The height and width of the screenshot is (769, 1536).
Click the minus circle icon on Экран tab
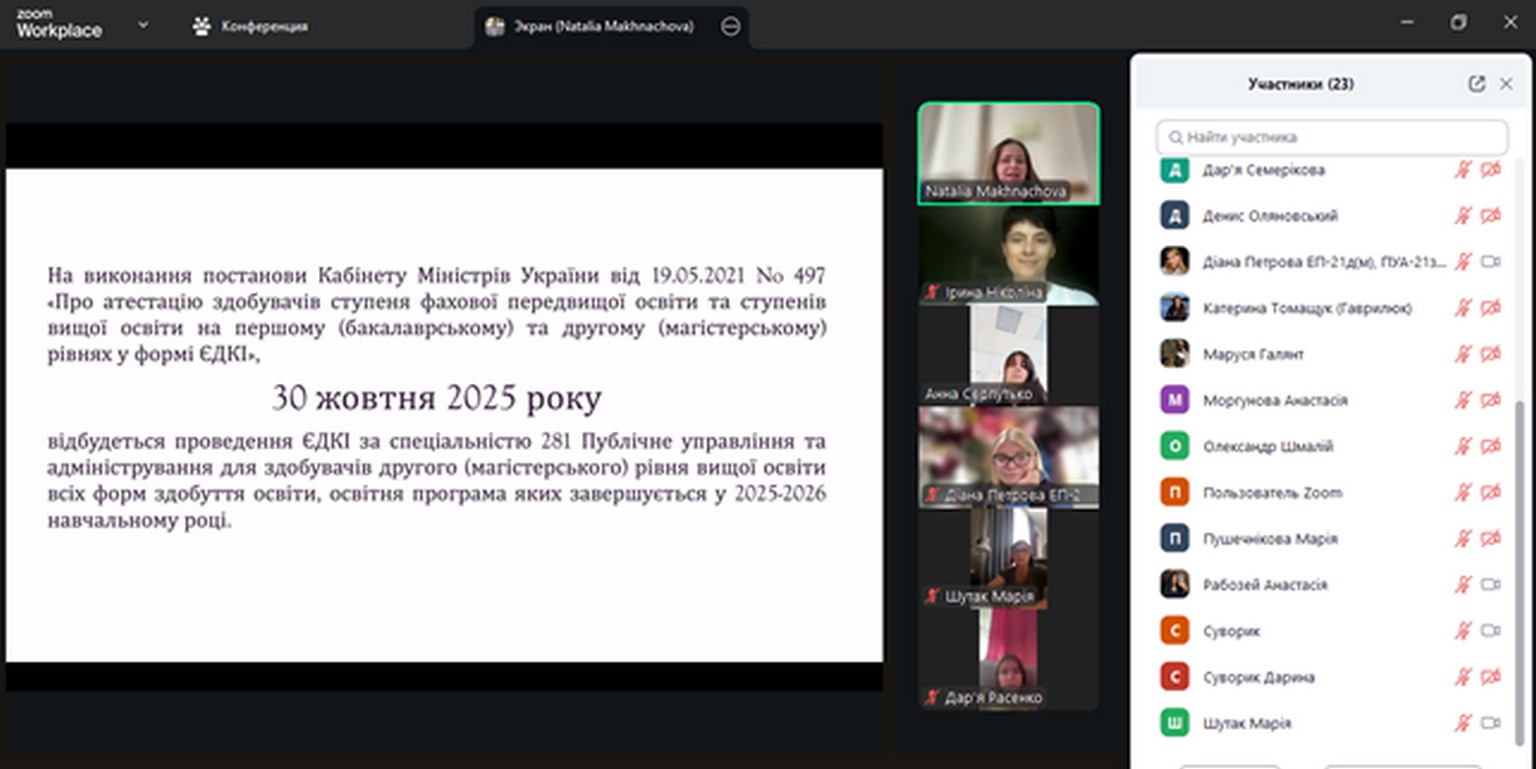tap(731, 27)
